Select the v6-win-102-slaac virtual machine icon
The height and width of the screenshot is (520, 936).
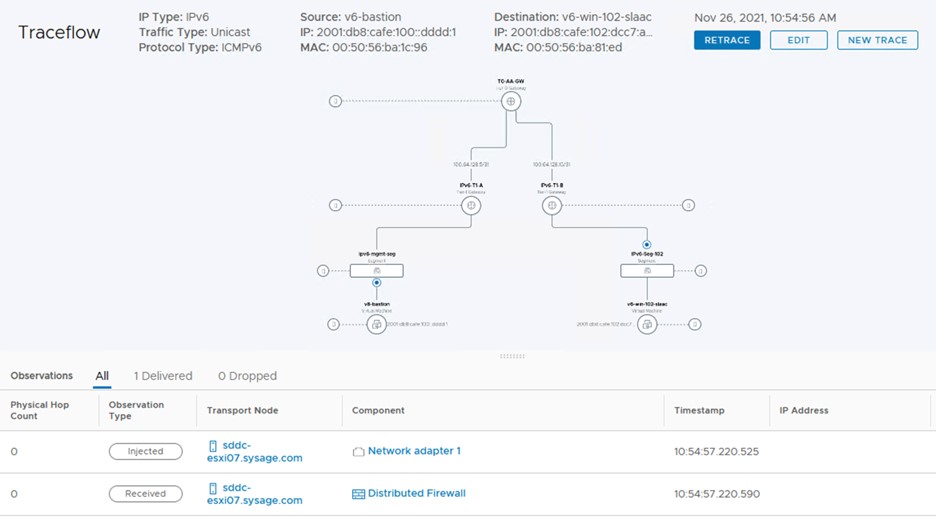point(647,324)
